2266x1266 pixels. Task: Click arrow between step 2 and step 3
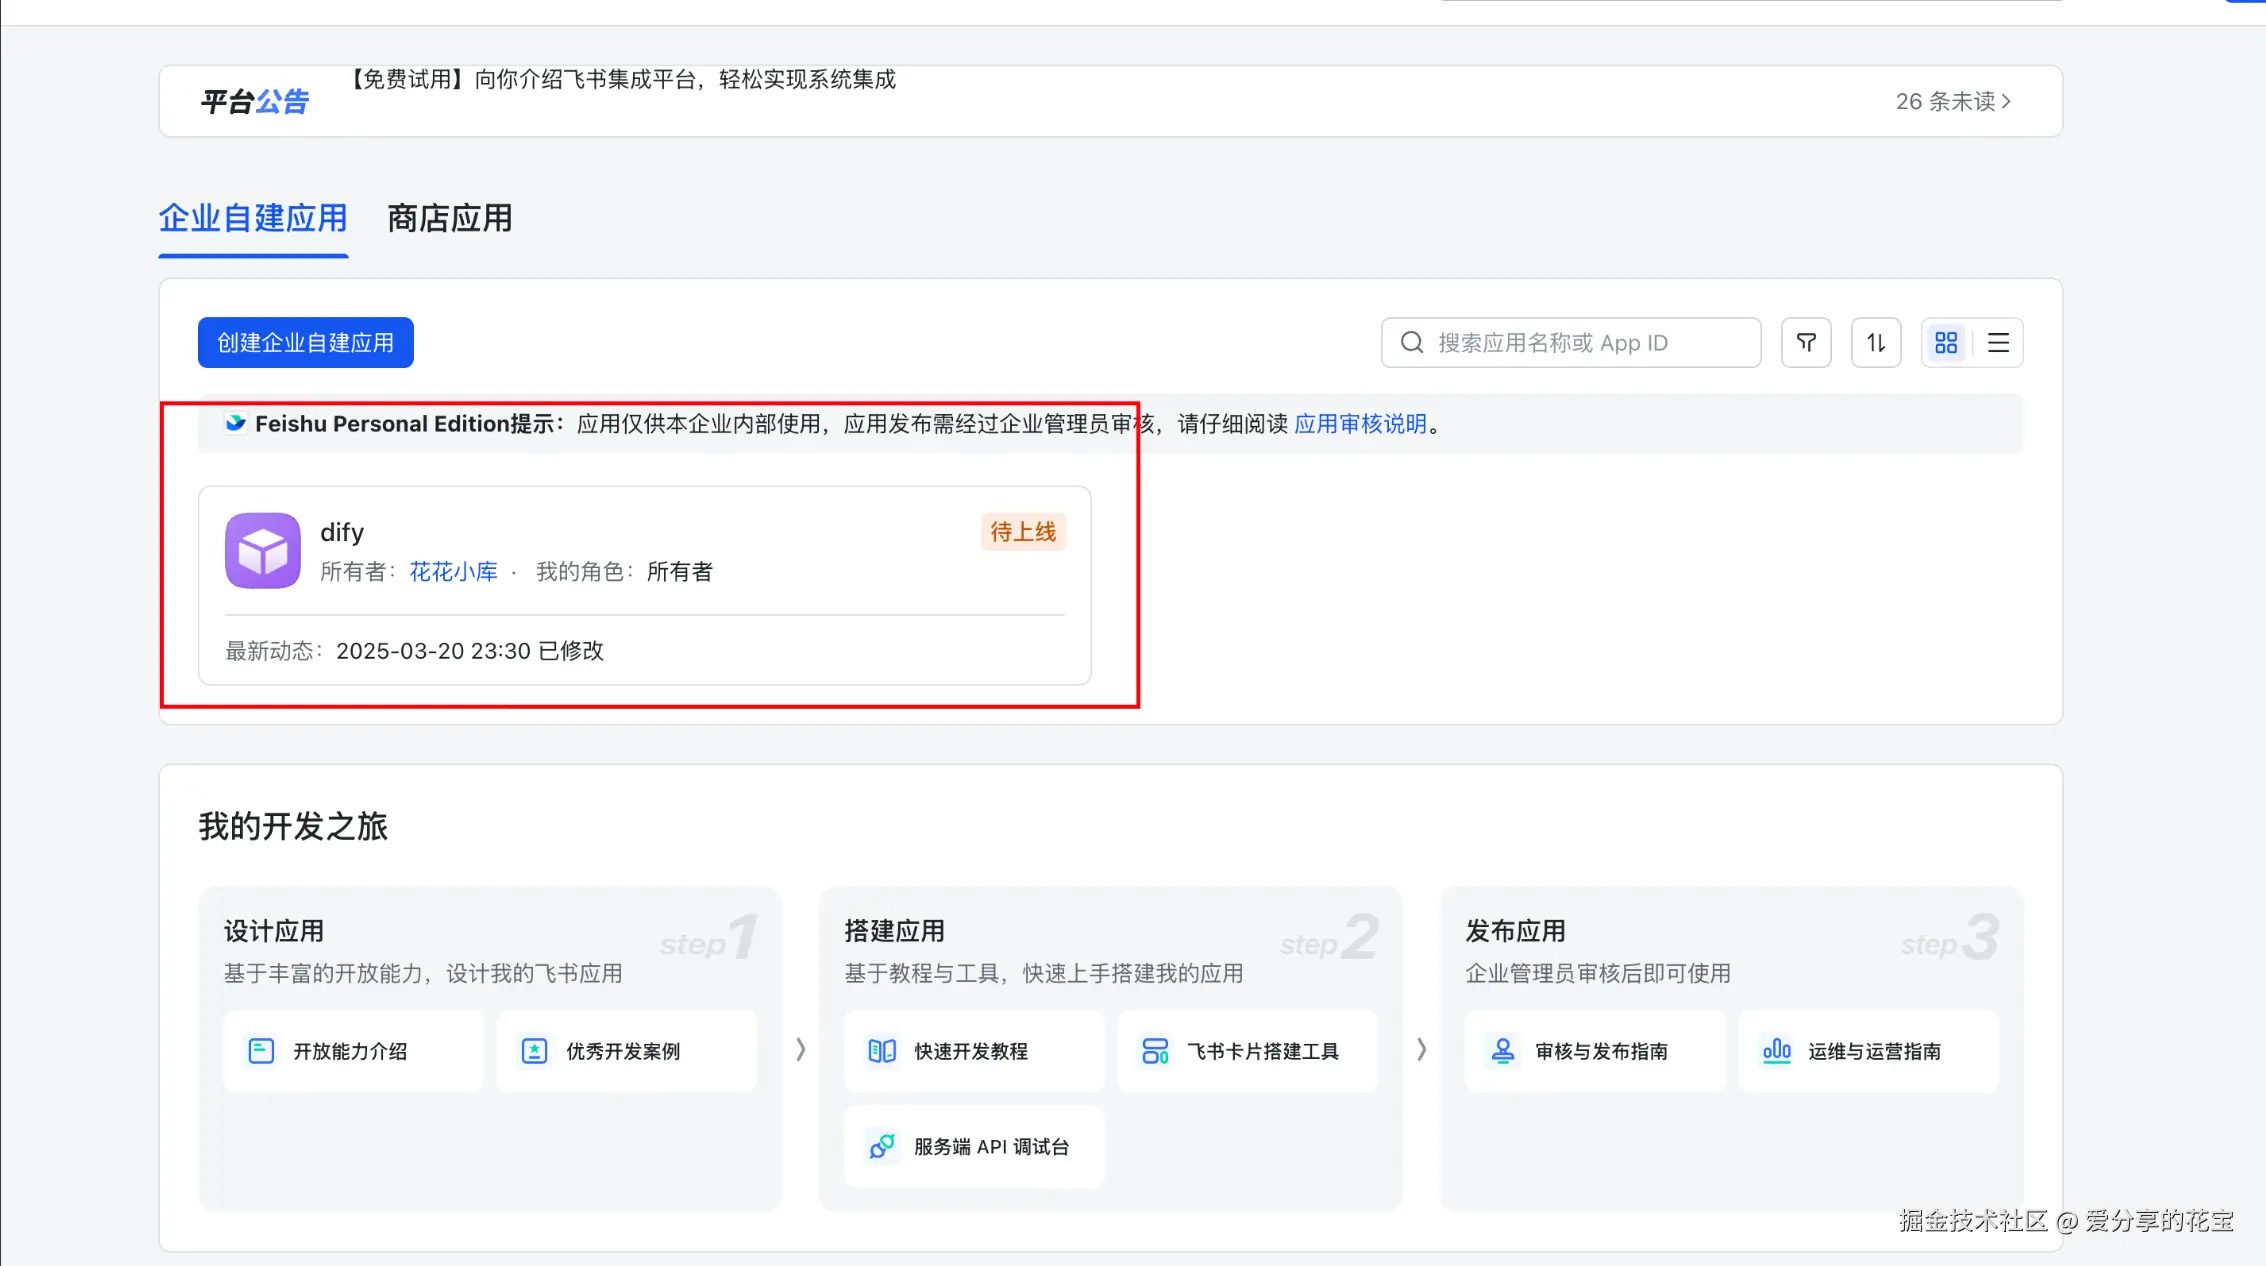point(1421,1049)
